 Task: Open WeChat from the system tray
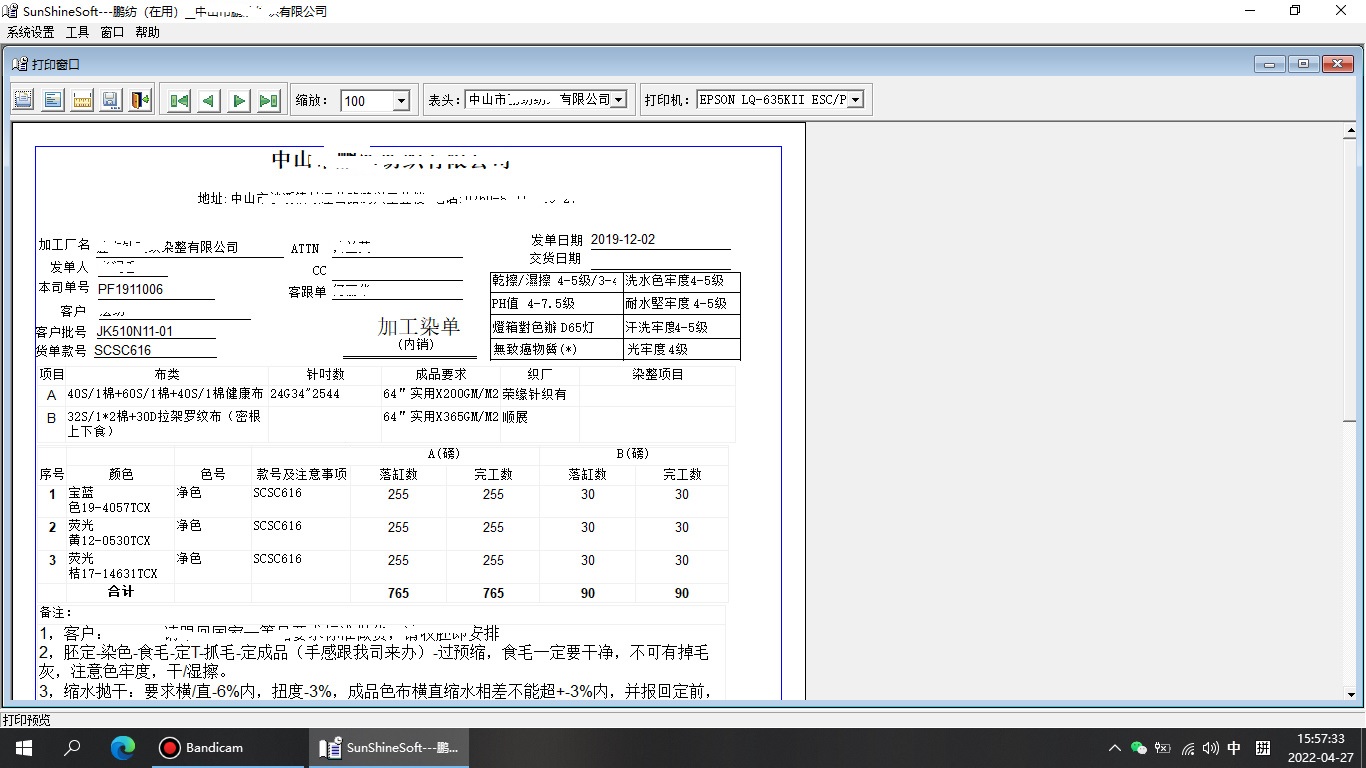[1138, 748]
